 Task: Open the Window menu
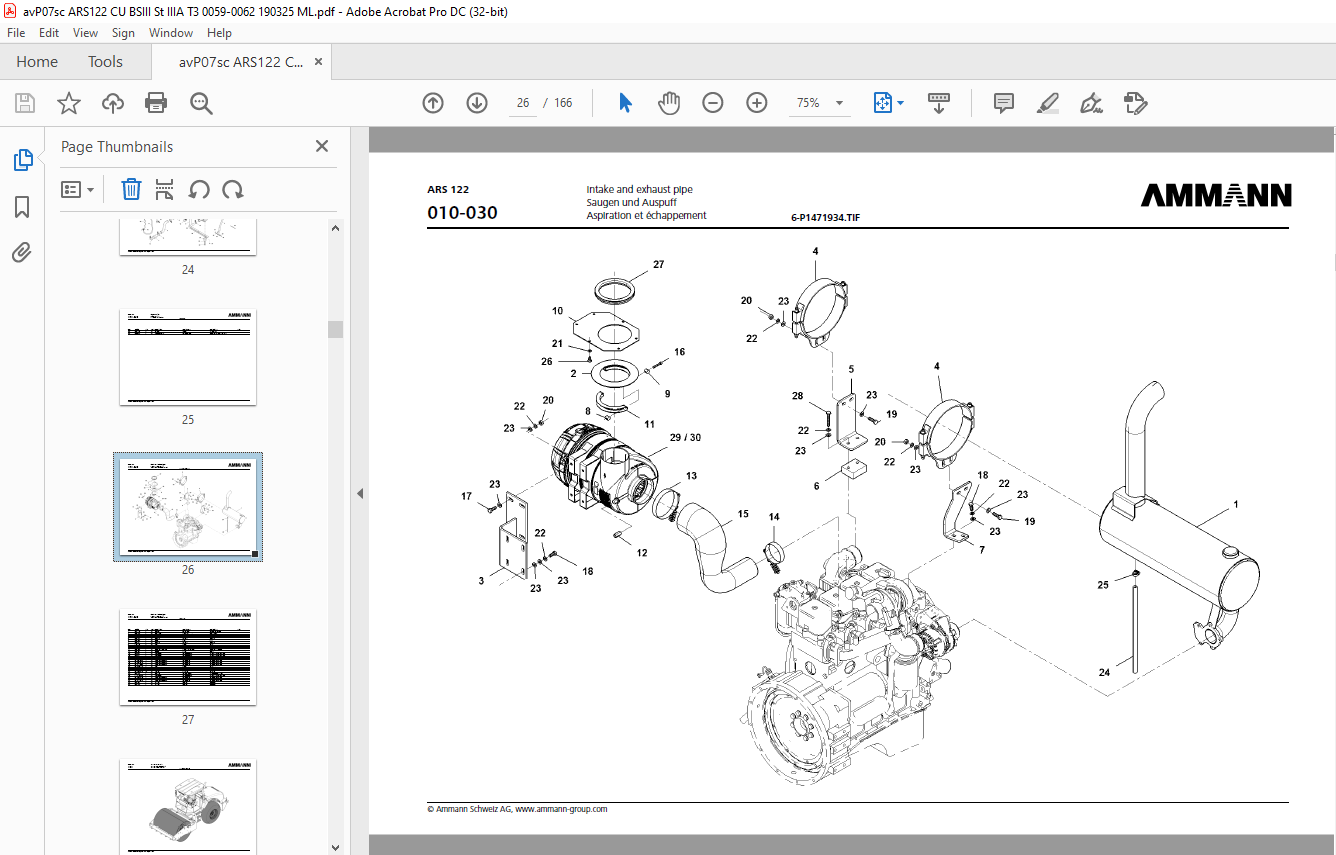(171, 33)
